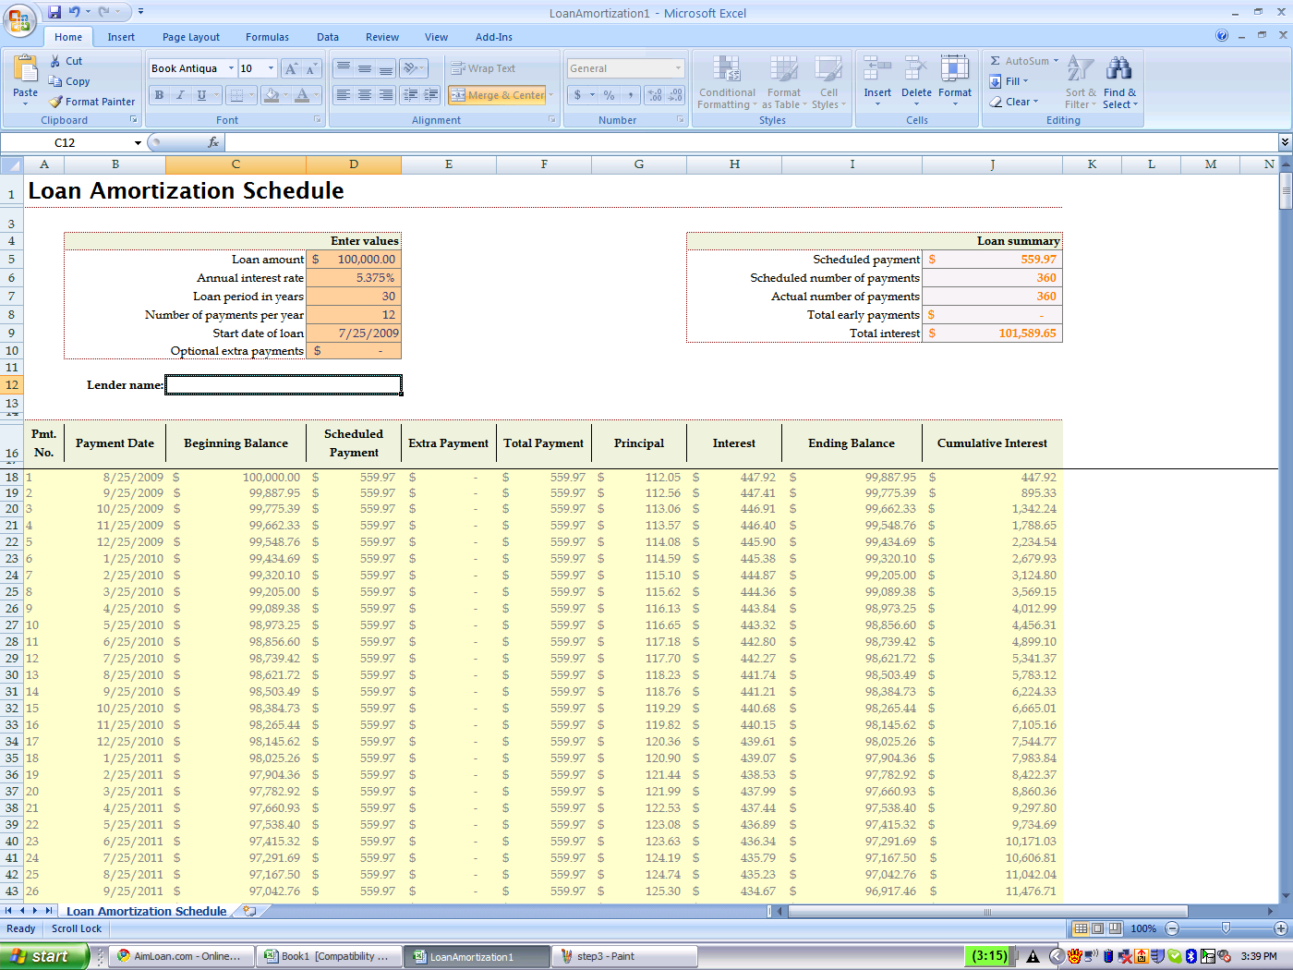Click the Lender name input box
The width and height of the screenshot is (1293, 970).
click(x=283, y=385)
